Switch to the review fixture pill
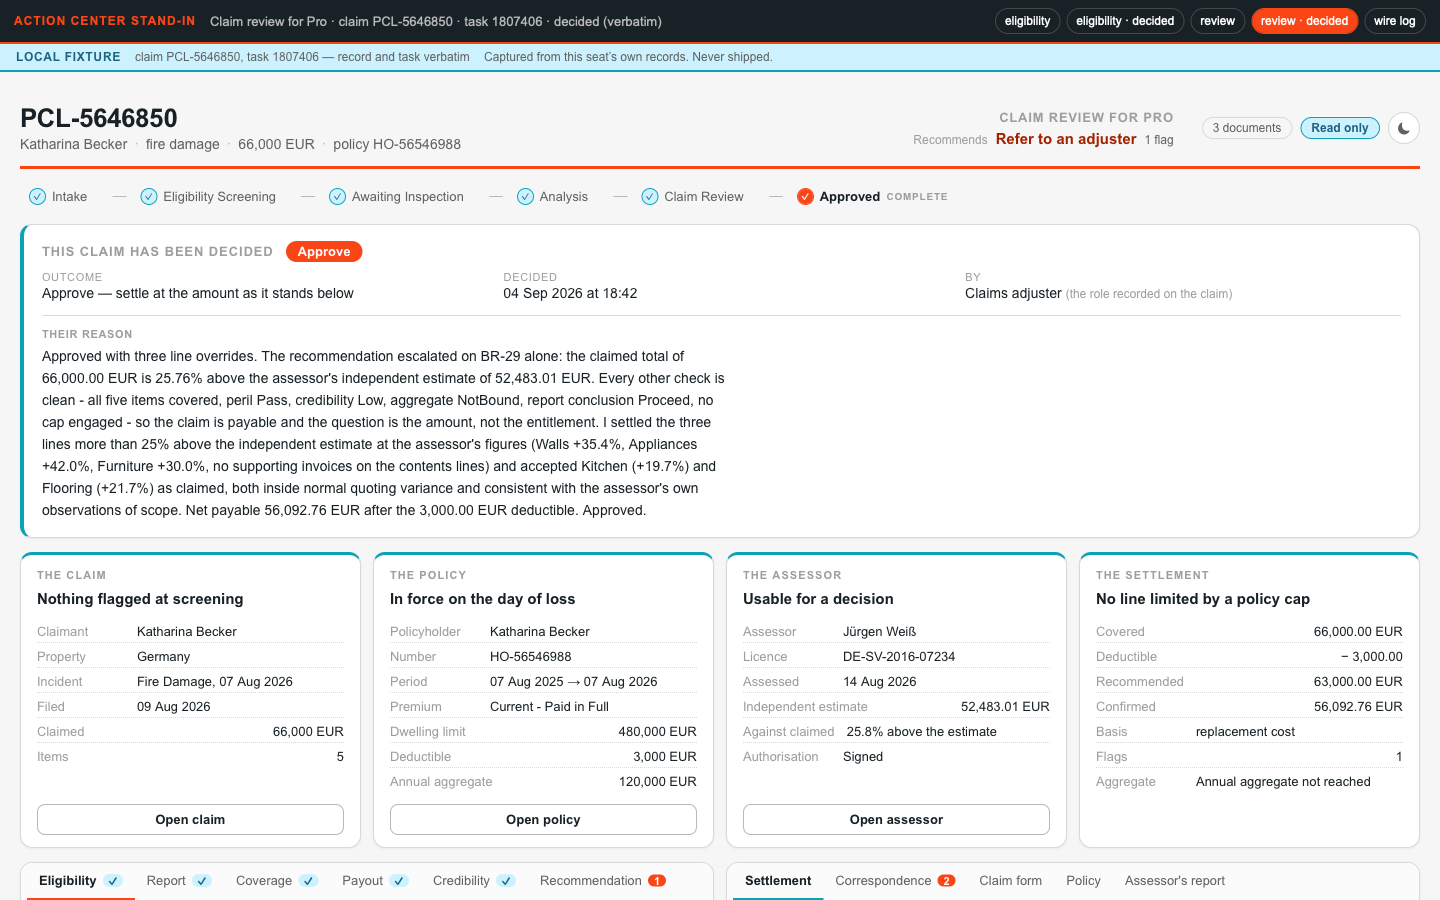This screenshot has width=1440, height=900. tap(1217, 21)
